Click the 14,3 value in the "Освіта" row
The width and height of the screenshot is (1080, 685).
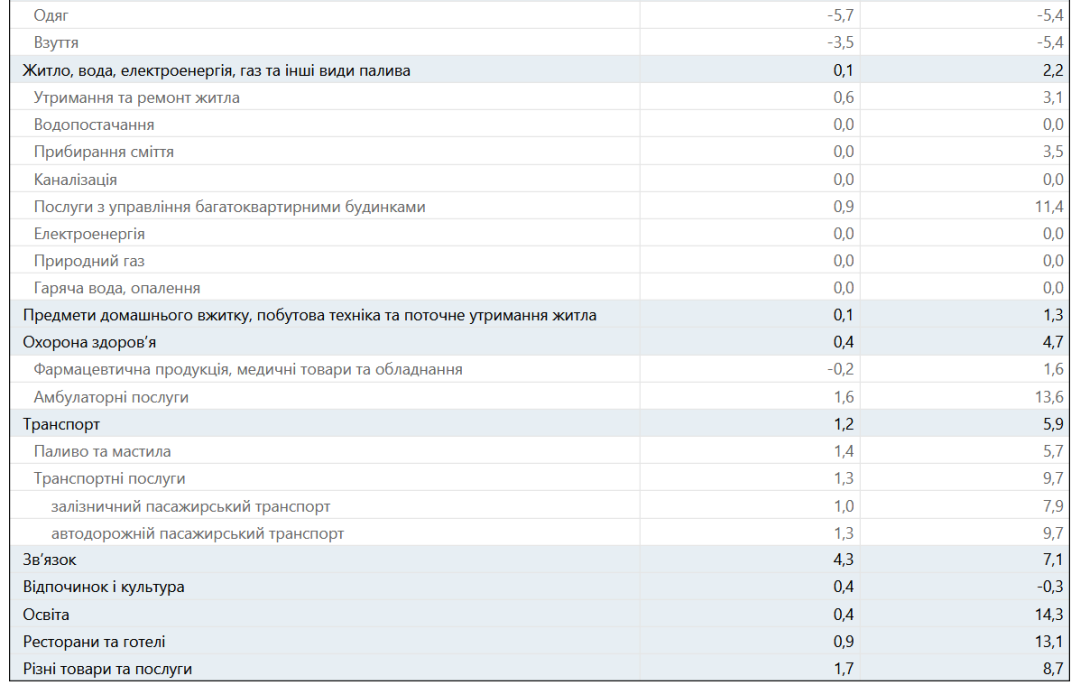coord(1048,614)
